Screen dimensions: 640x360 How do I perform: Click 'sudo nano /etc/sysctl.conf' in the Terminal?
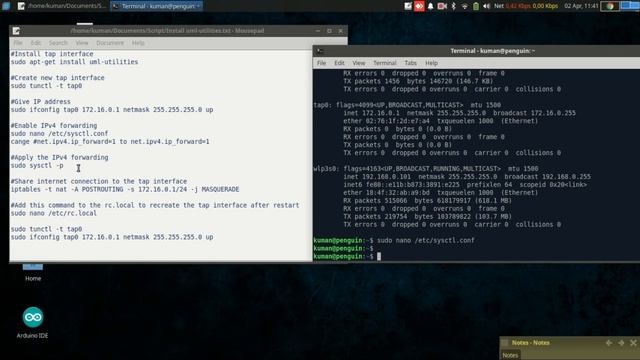(426, 240)
